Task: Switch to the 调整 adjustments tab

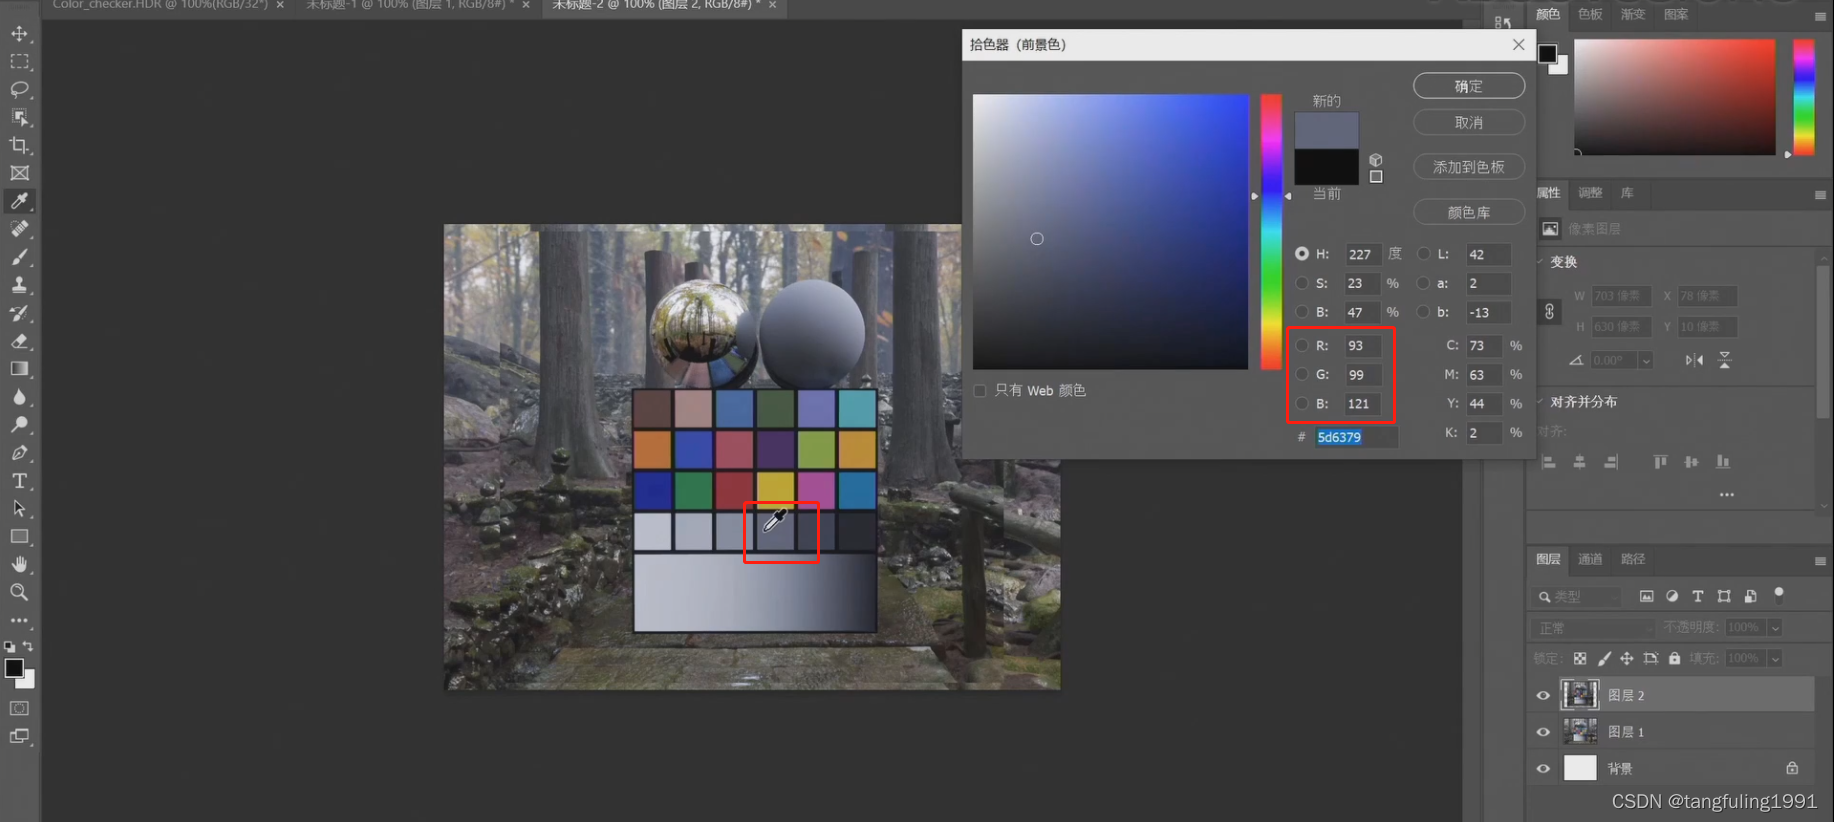Action: (1590, 193)
